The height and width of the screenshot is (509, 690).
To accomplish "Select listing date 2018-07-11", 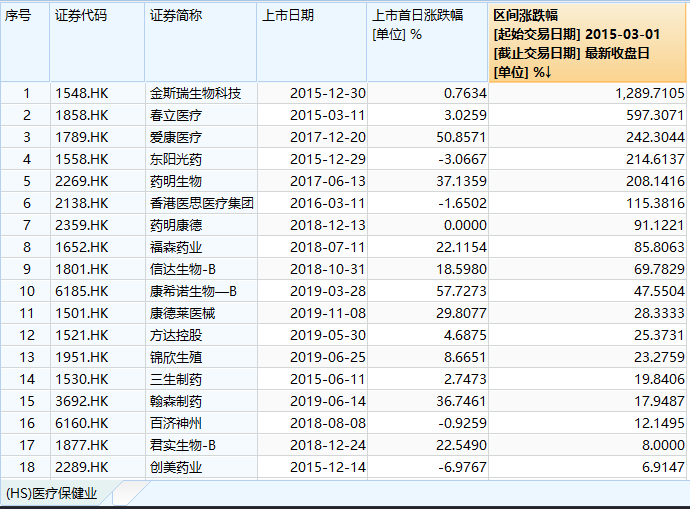I will 328,247.
